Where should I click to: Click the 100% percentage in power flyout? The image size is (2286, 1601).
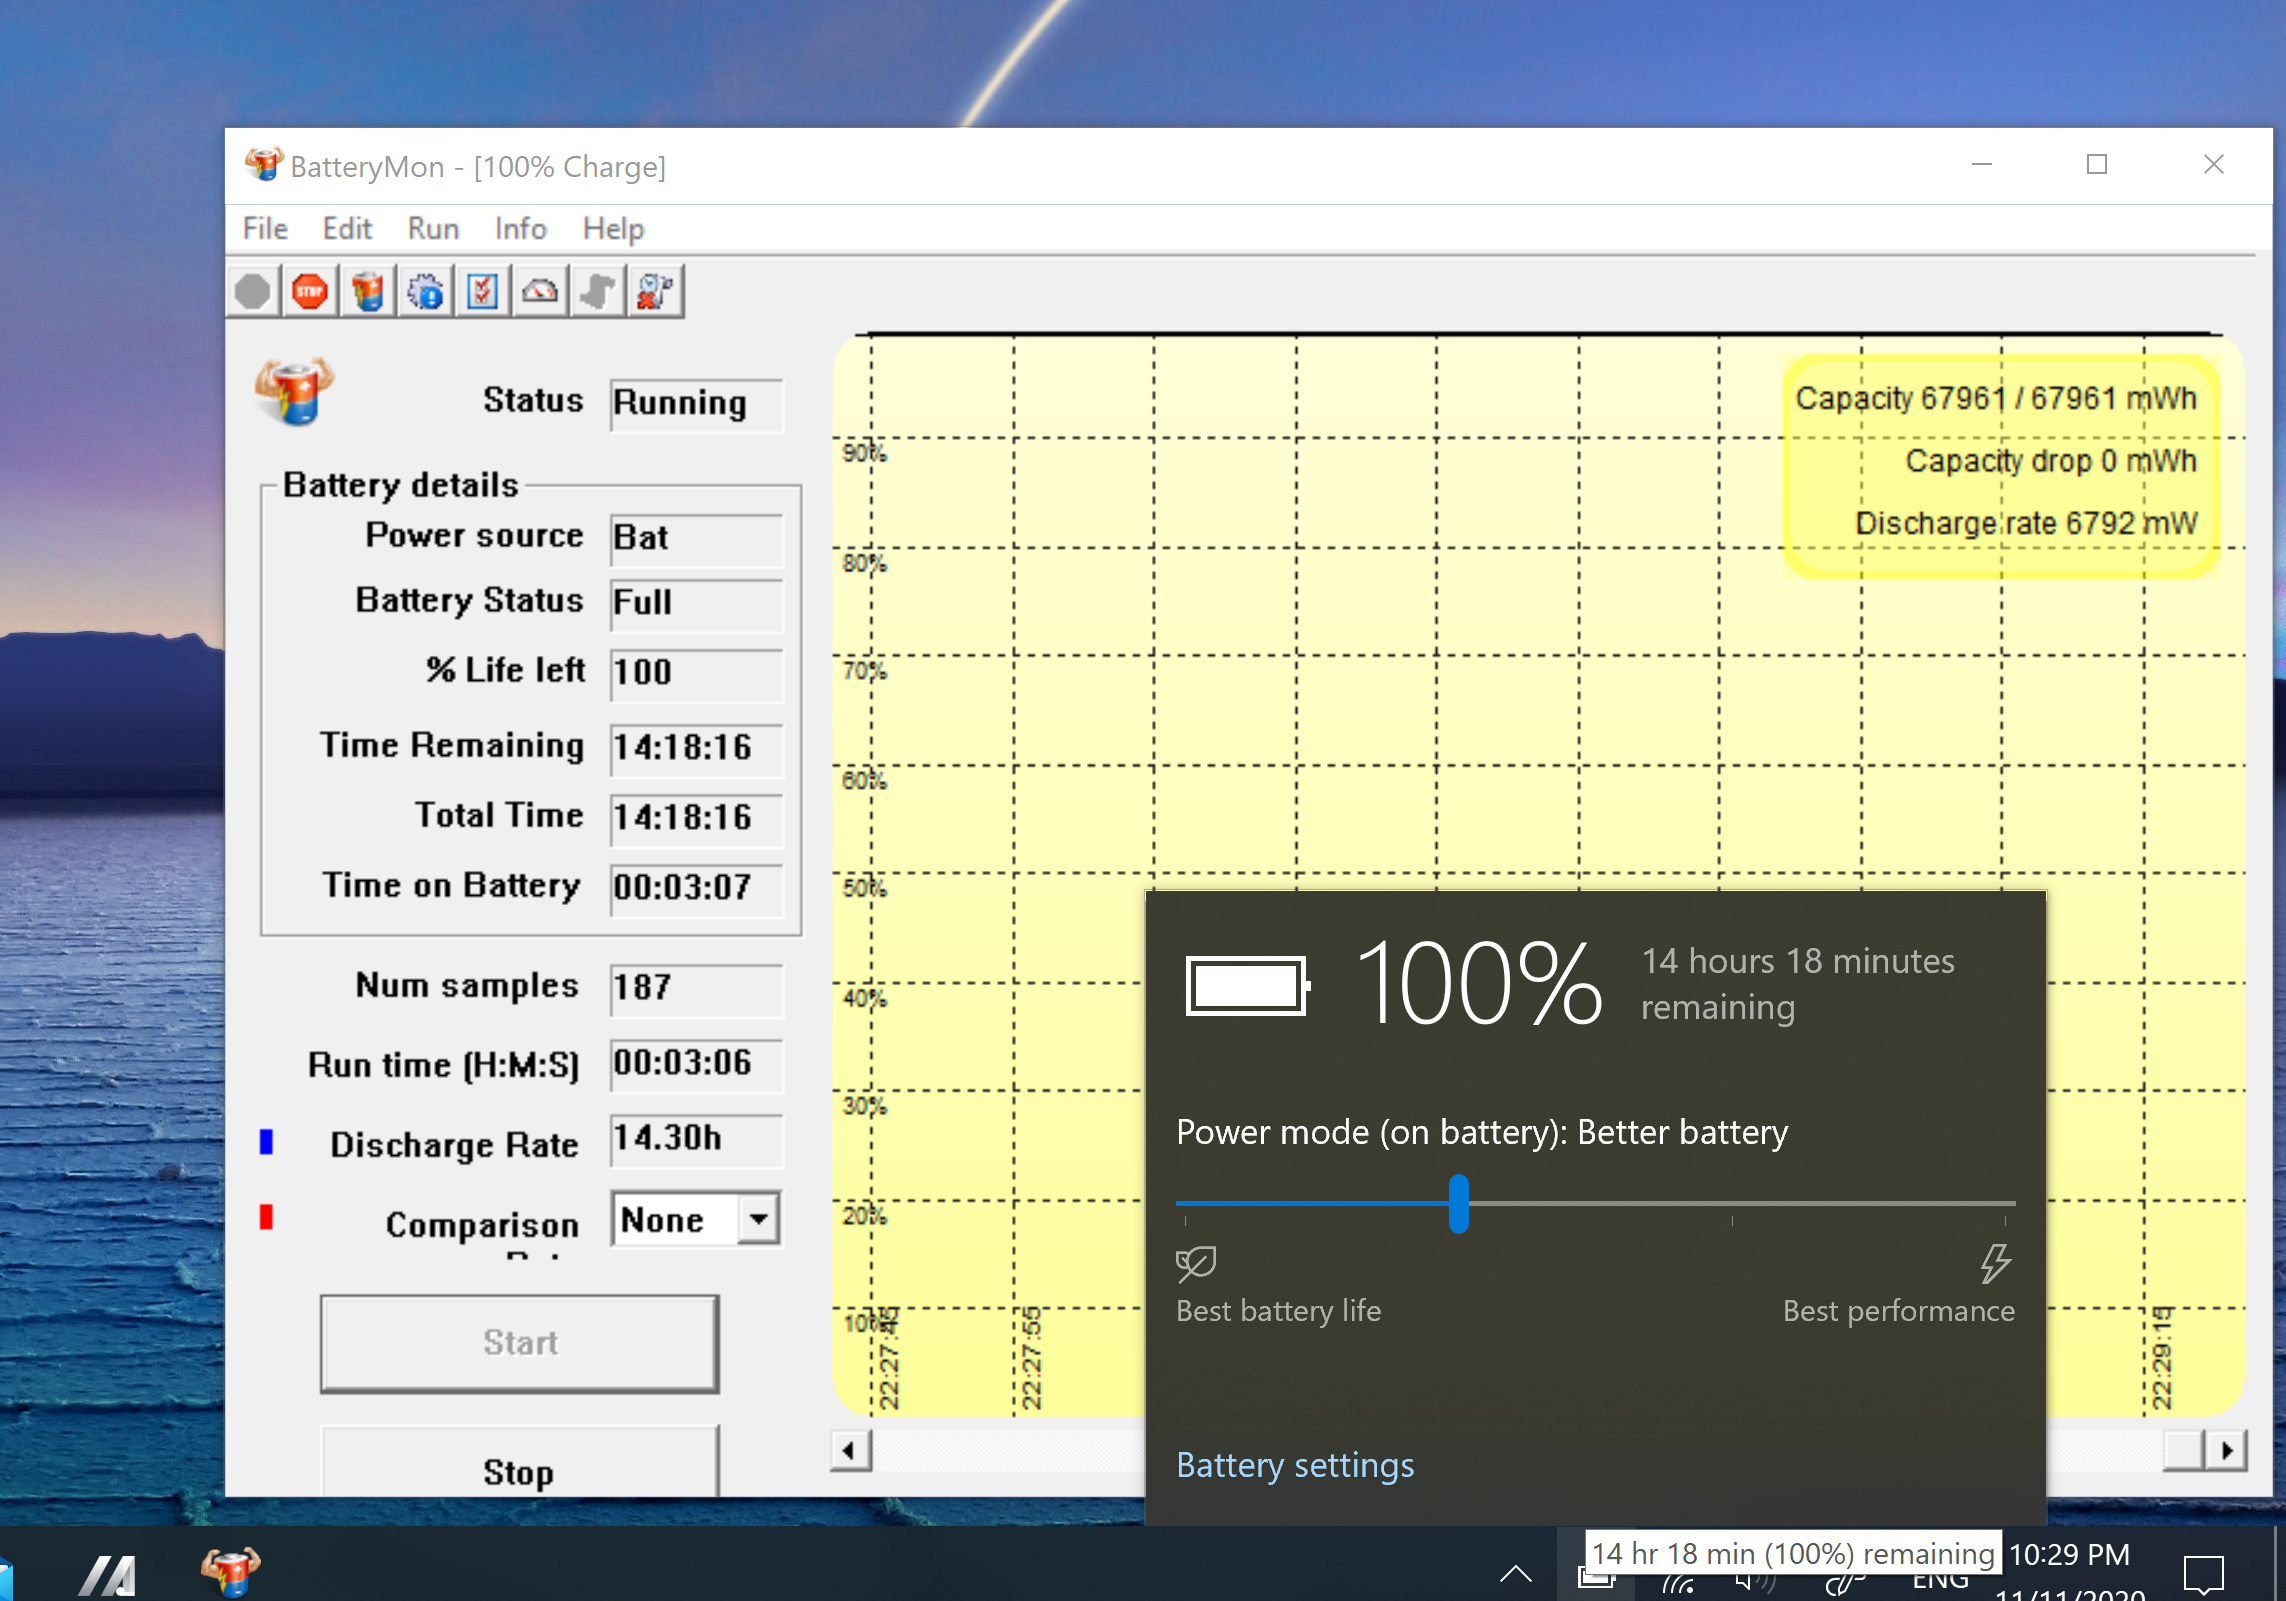coord(1478,985)
